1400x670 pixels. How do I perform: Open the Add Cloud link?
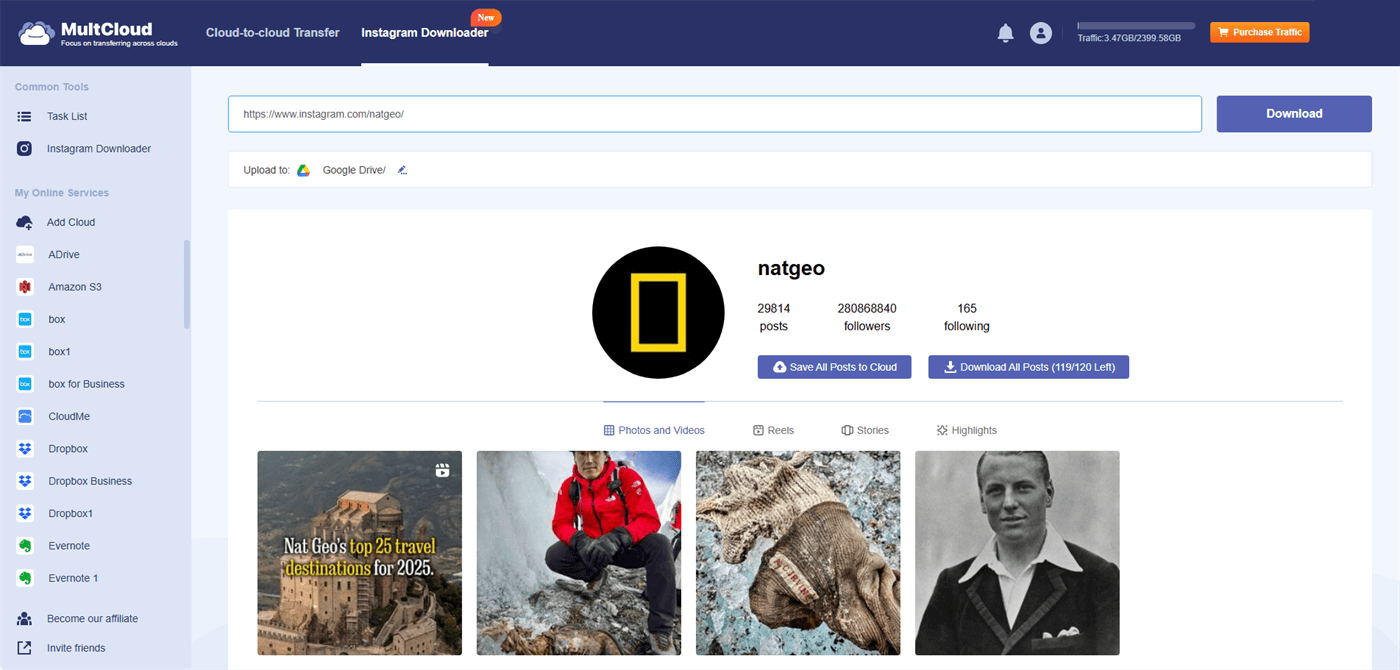[x=71, y=222]
